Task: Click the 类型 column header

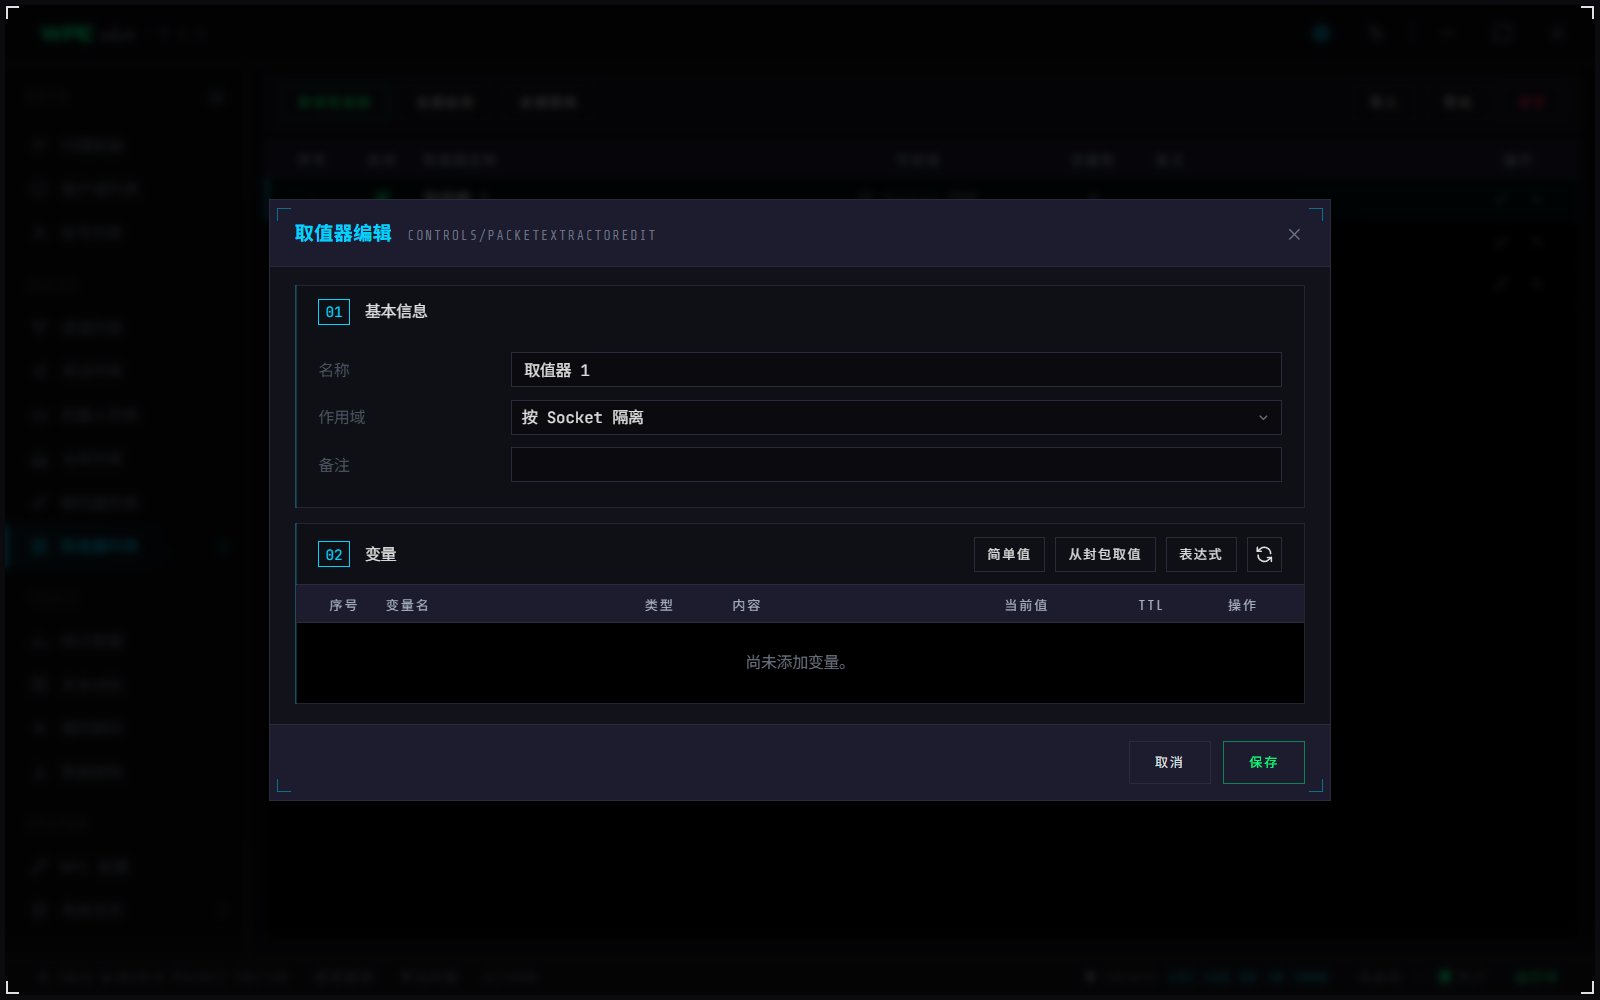Action: [x=659, y=605]
